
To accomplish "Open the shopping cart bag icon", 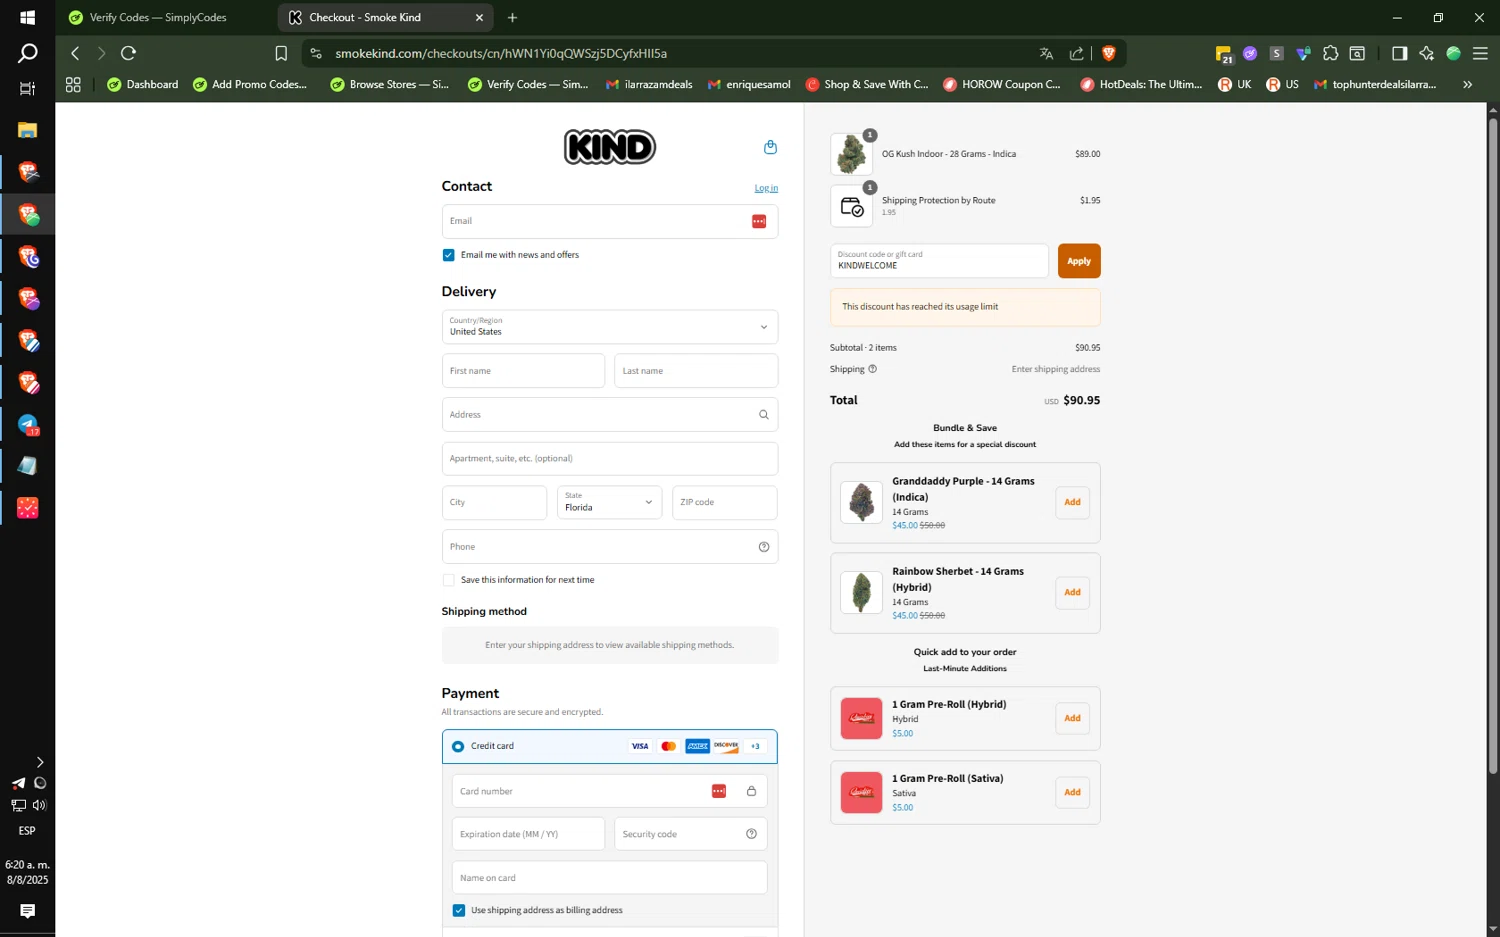I will coord(770,147).
